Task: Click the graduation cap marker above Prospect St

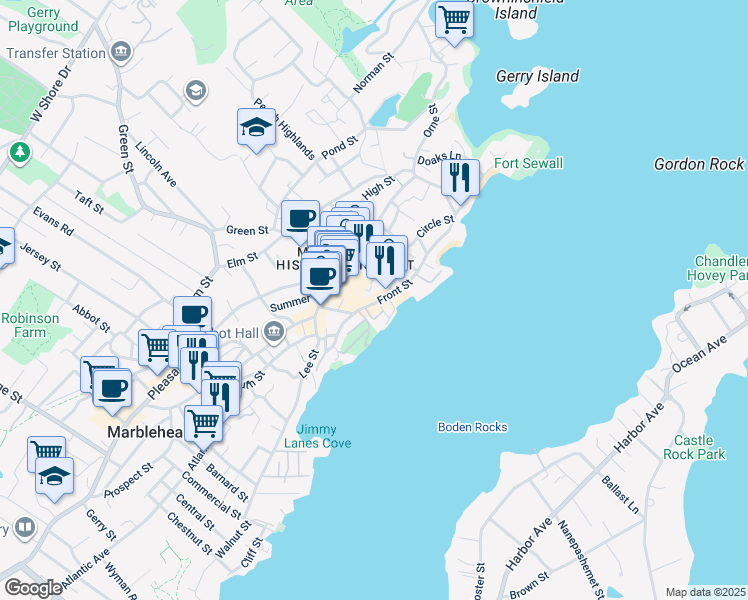Action: point(55,478)
